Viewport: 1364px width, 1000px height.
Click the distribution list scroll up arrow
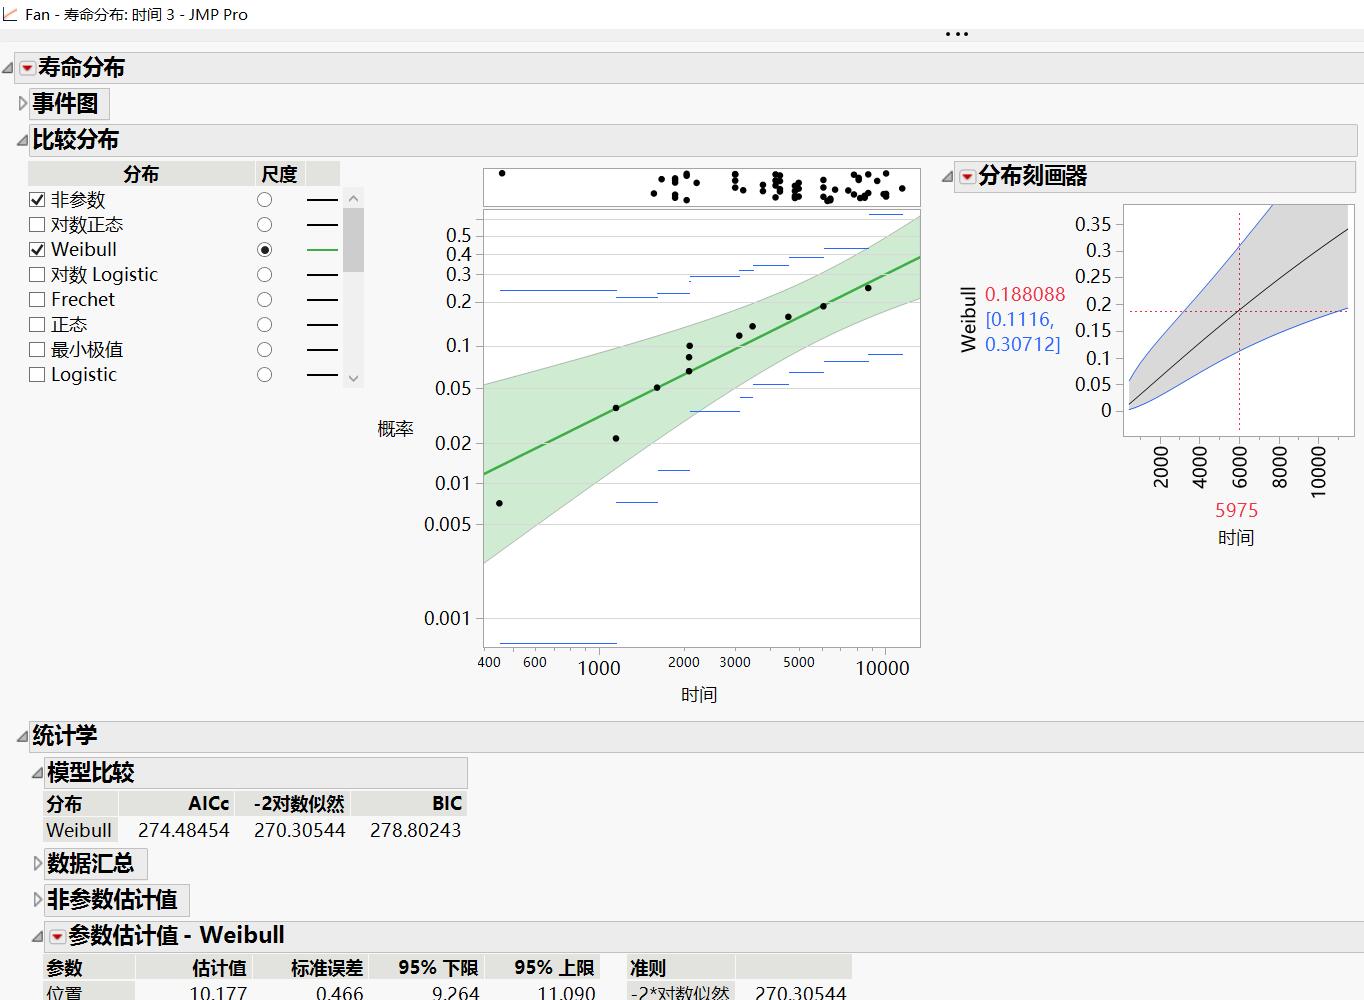353,198
